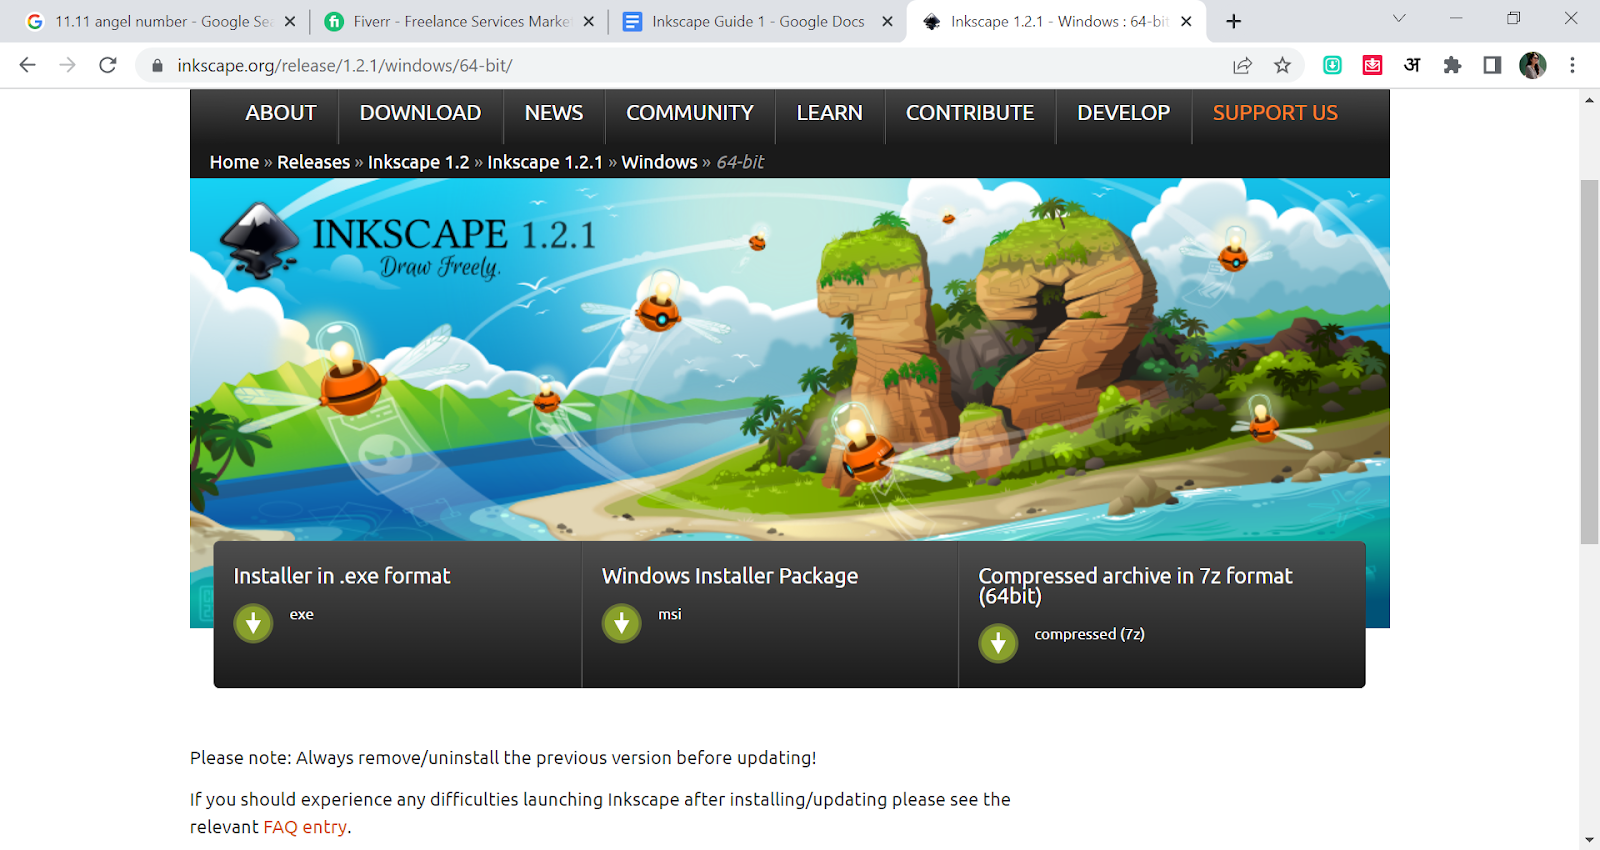Click the Windows breadcrumb link
This screenshot has height=850, width=1600.
(659, 162)
